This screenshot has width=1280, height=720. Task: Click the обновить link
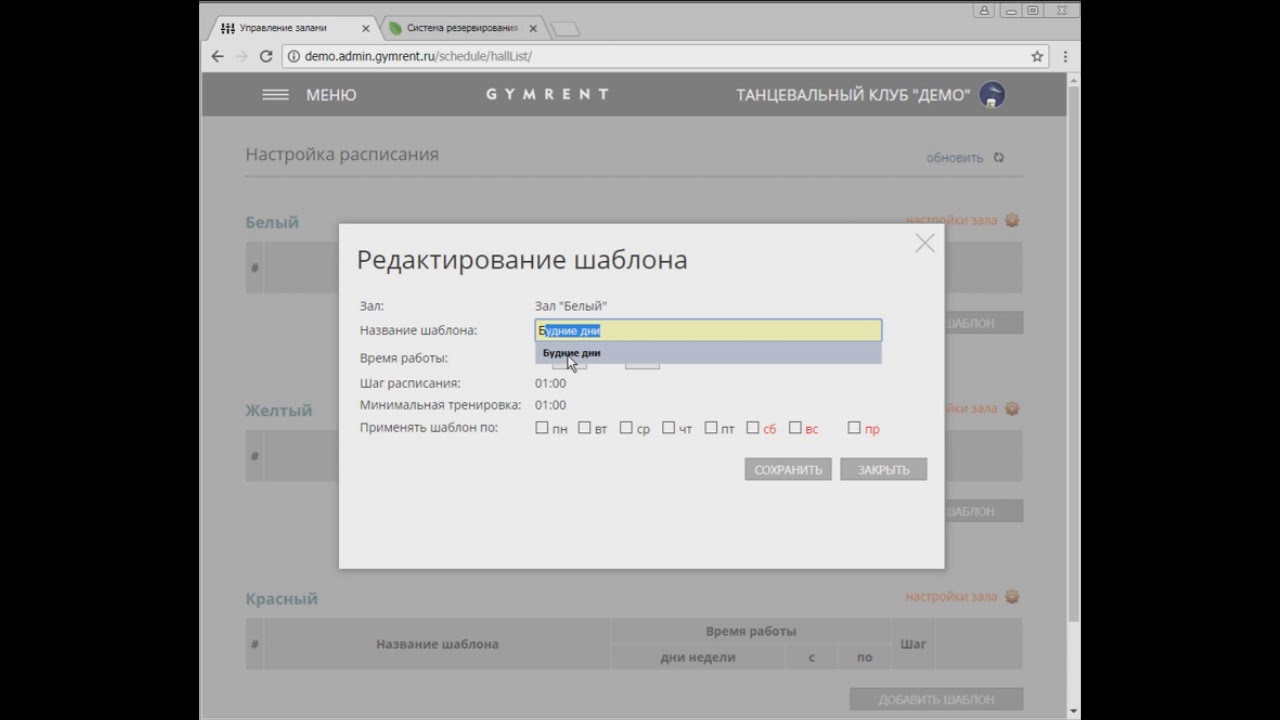point(955,158)
